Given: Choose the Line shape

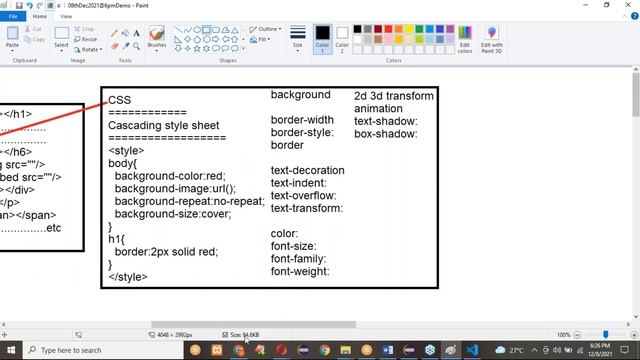Looking at the screenshot, I should [x=178, y=30].
